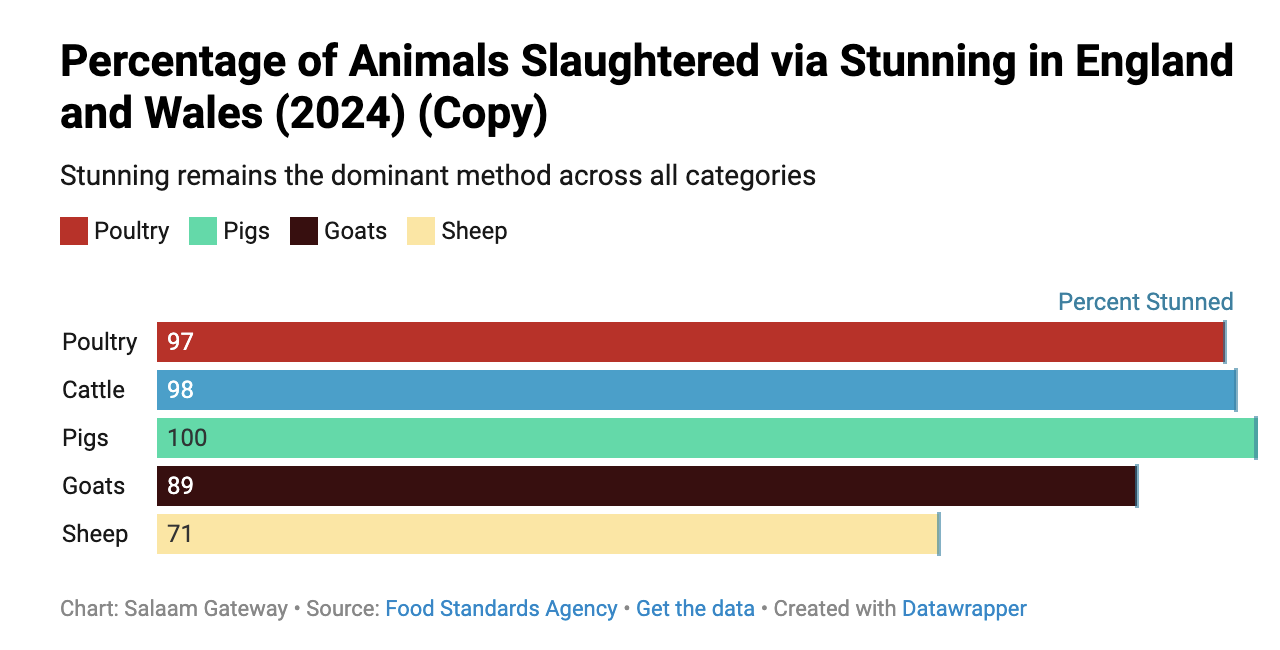
Task: Click the Sheep row label
Action: pos(95,534)
